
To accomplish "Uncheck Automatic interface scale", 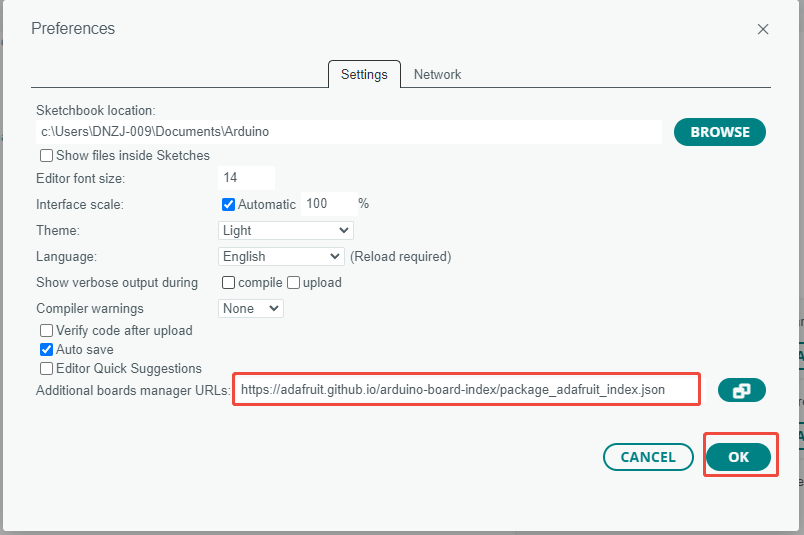I will pyautogui.click(x=228, y=205).
